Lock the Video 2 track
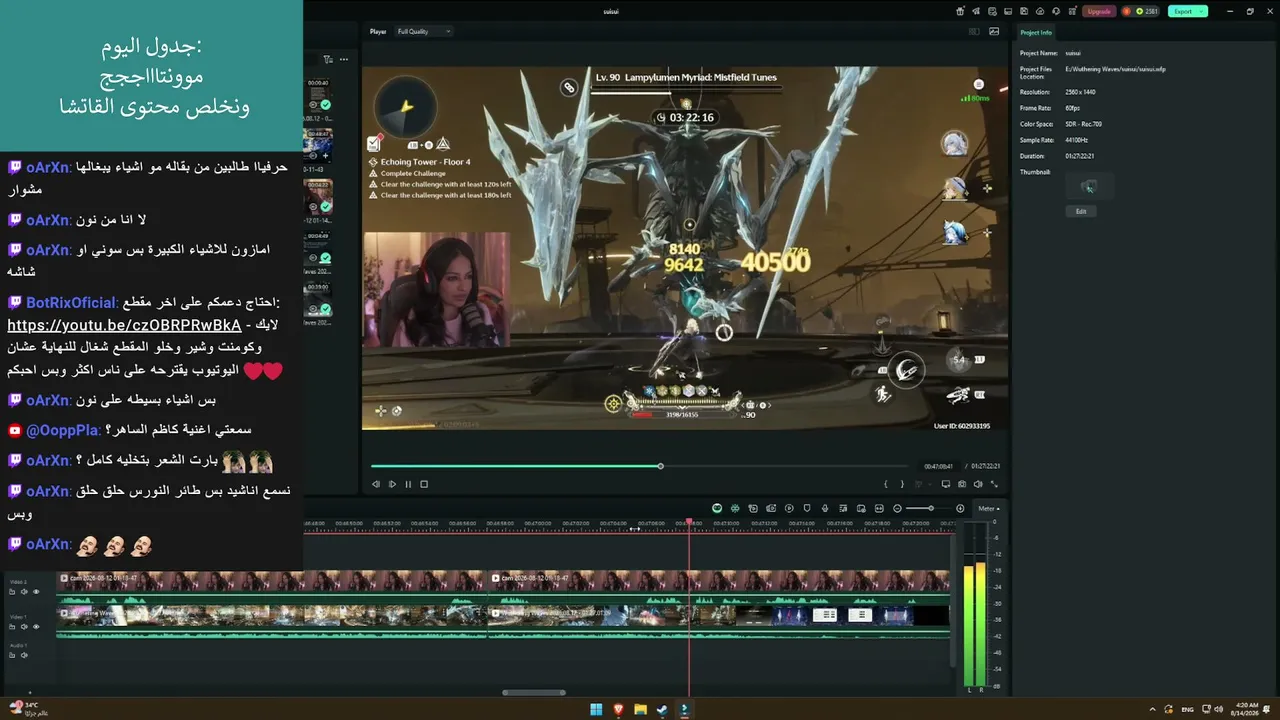1280x720 pixels. point(13,592)
